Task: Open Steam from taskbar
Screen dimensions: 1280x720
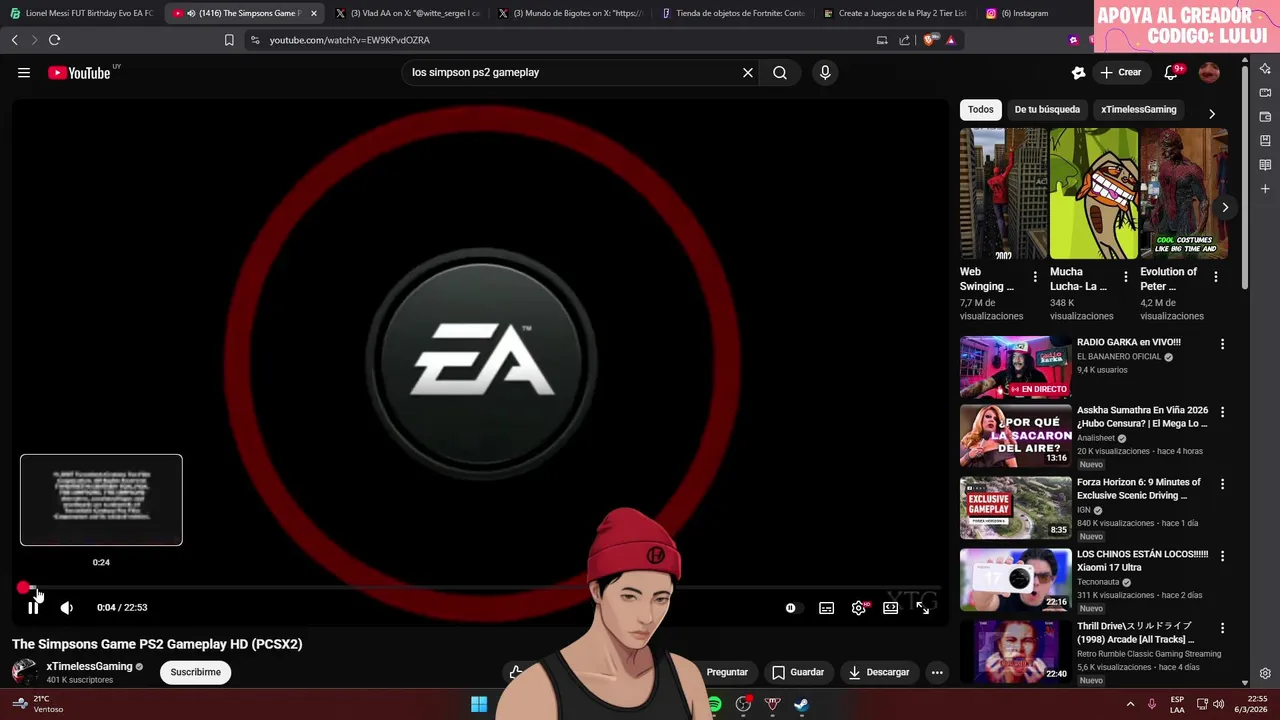Action: [801, 704]
